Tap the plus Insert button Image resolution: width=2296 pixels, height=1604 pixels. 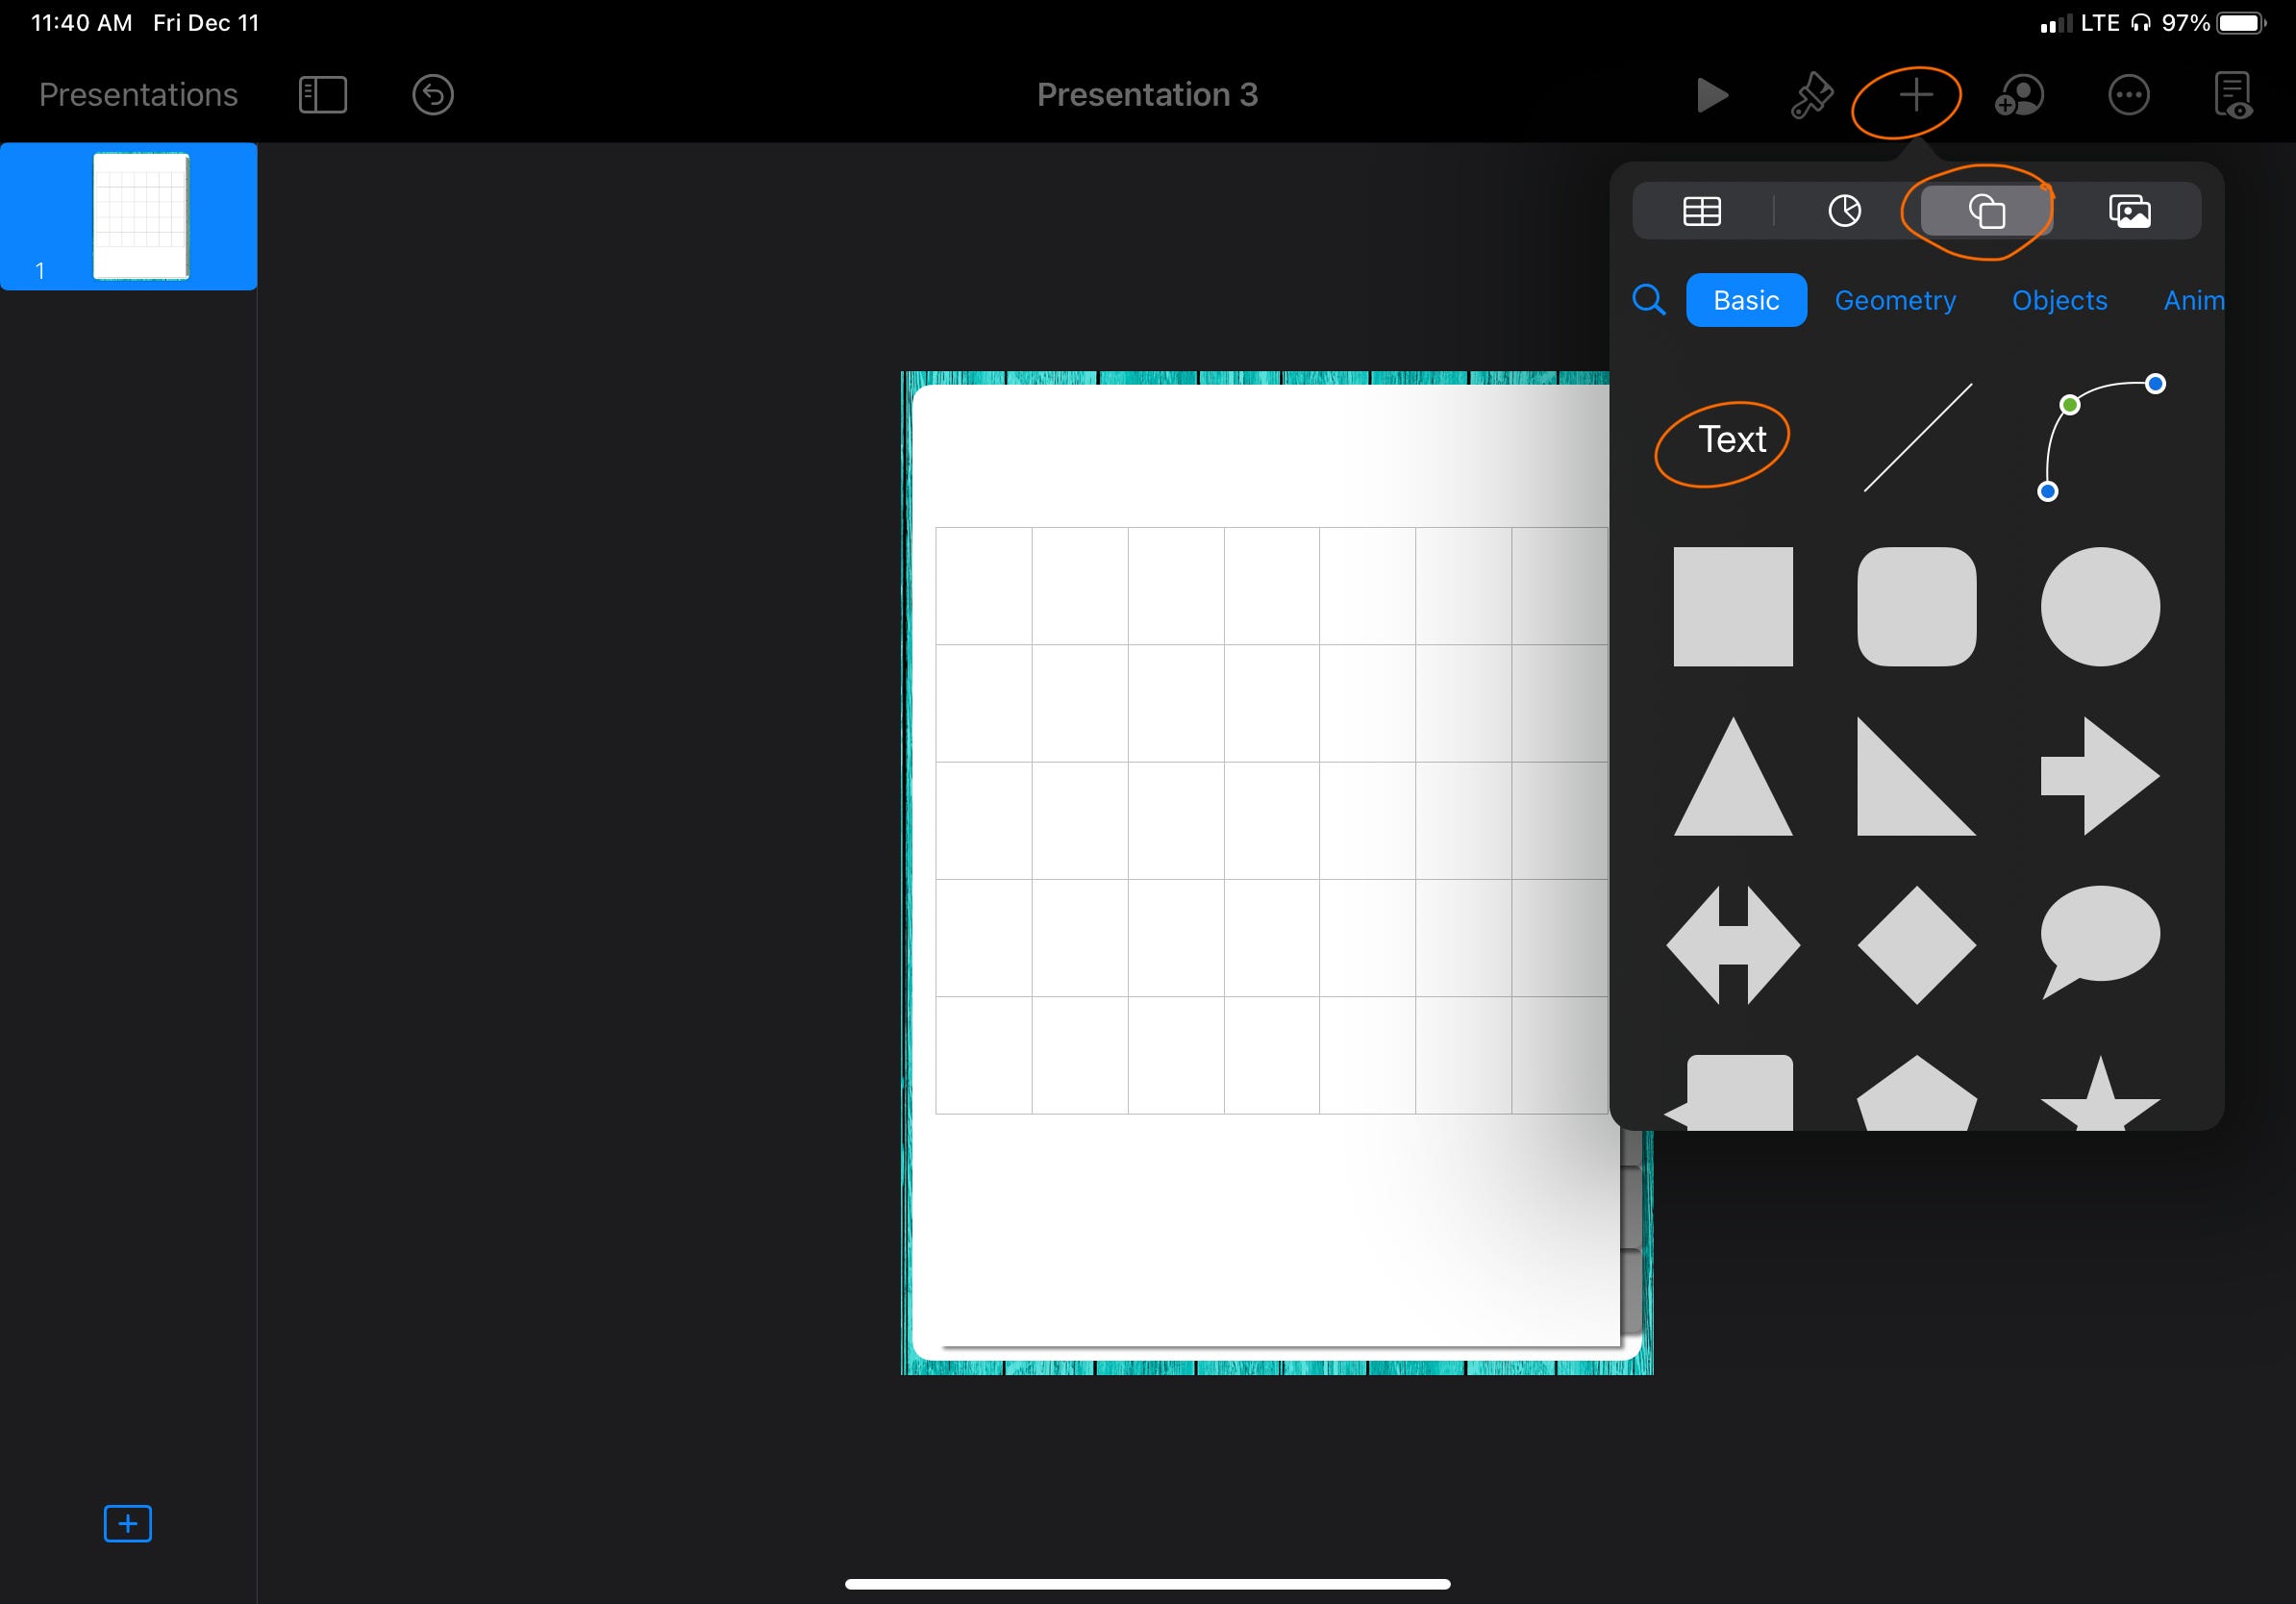1915,96
